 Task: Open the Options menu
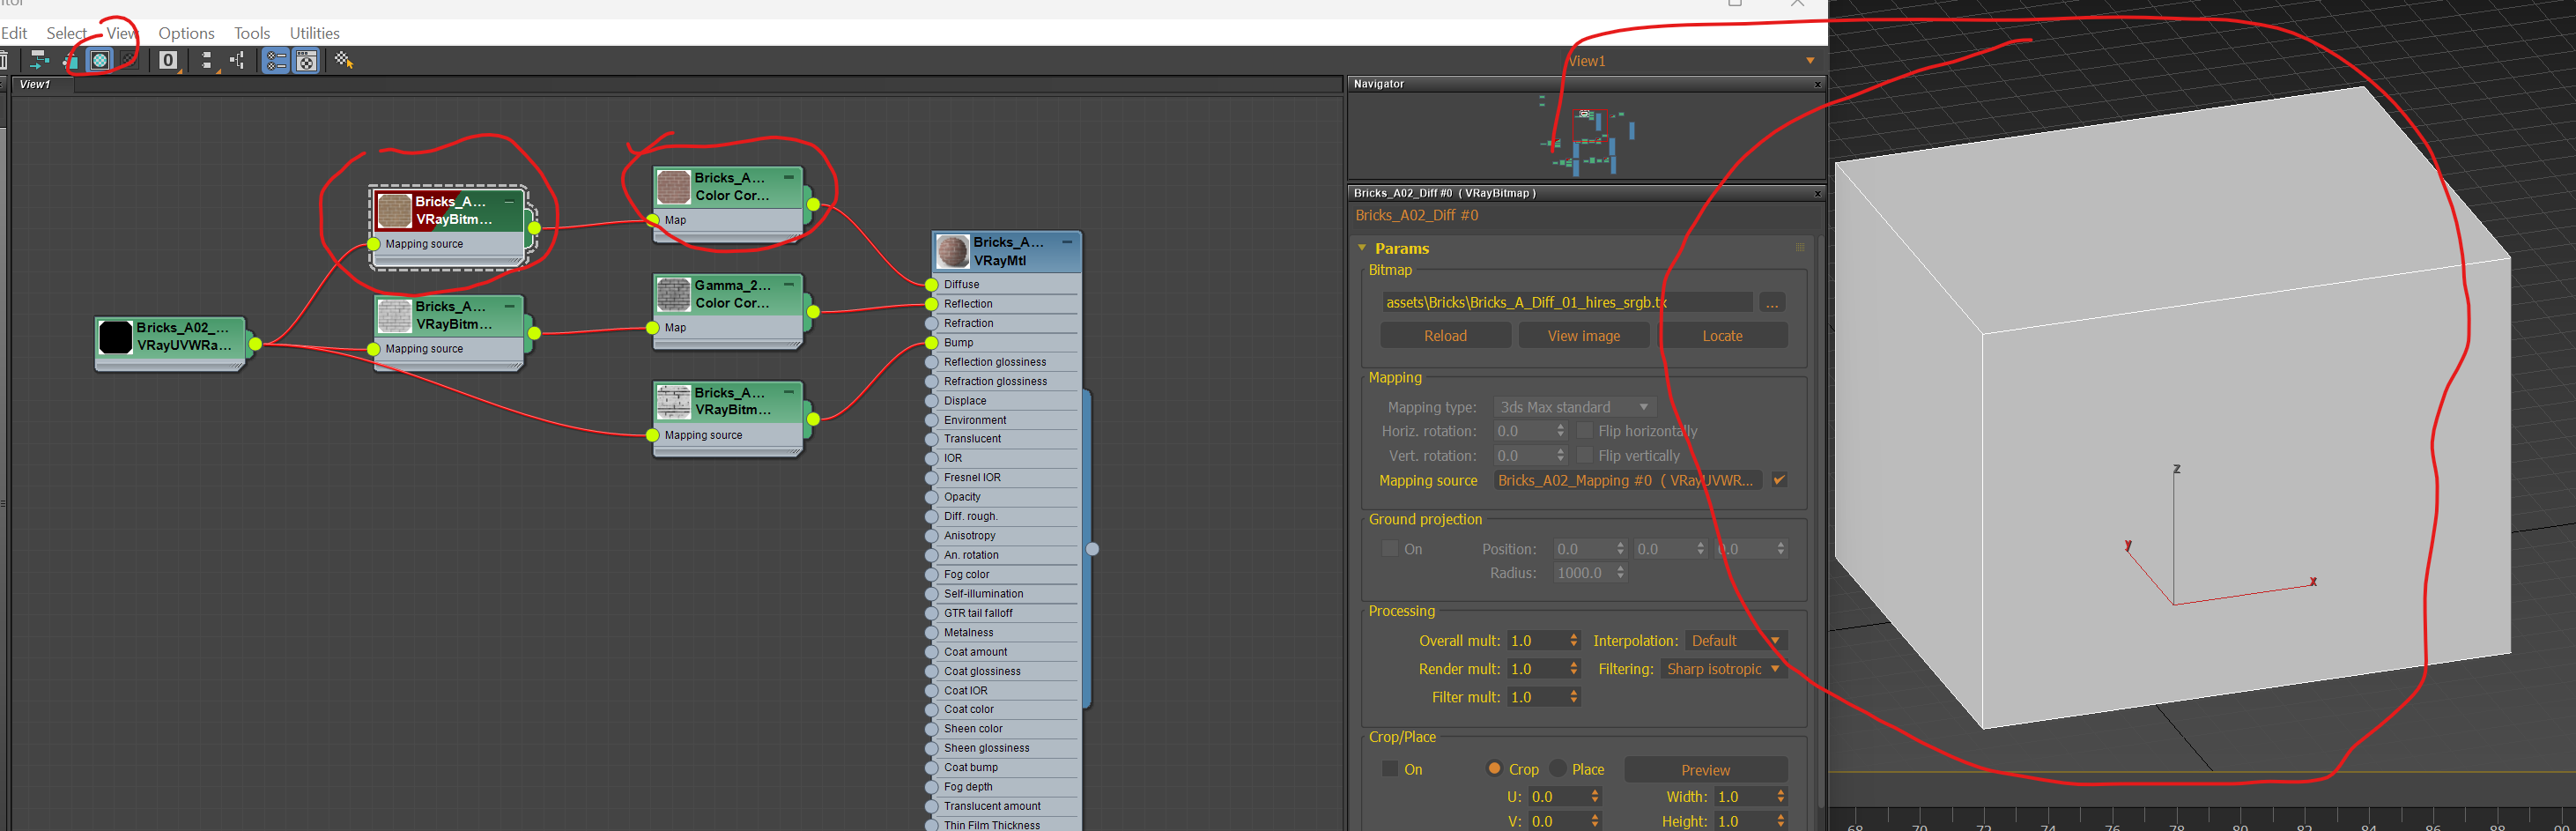click(x=186, y=33)
